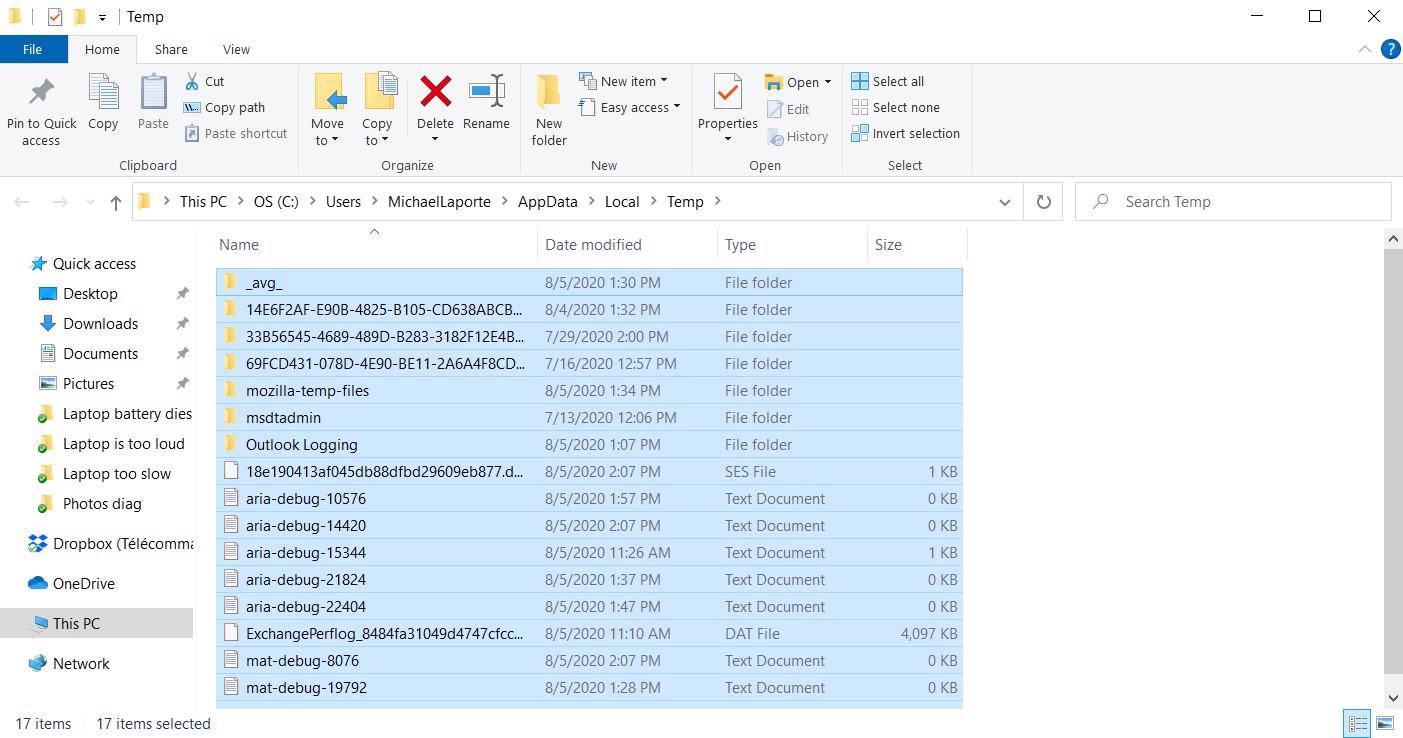Viewport: 1403px width, 738px height.
Task: Switch to details view in status bar
Action: 1357,723
